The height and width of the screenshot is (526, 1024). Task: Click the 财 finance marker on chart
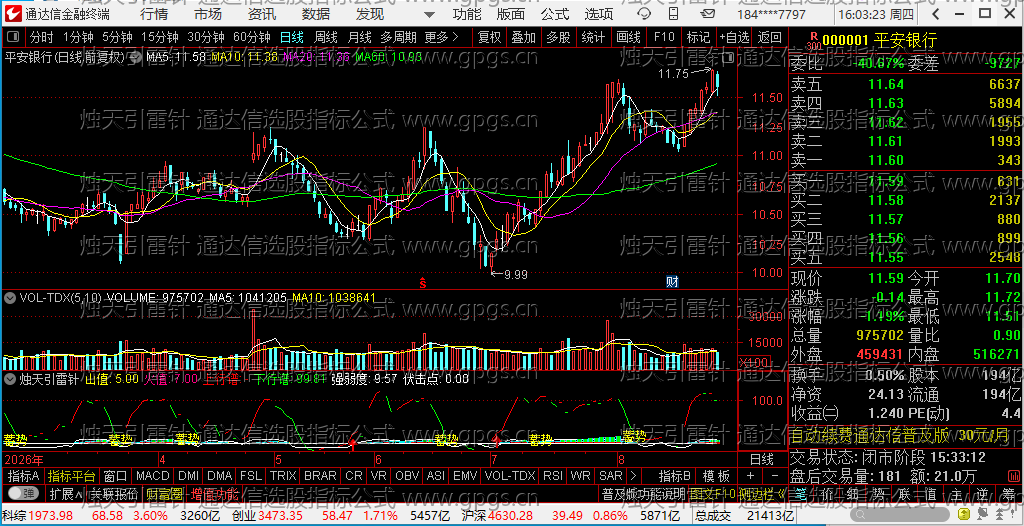point(672,282)
